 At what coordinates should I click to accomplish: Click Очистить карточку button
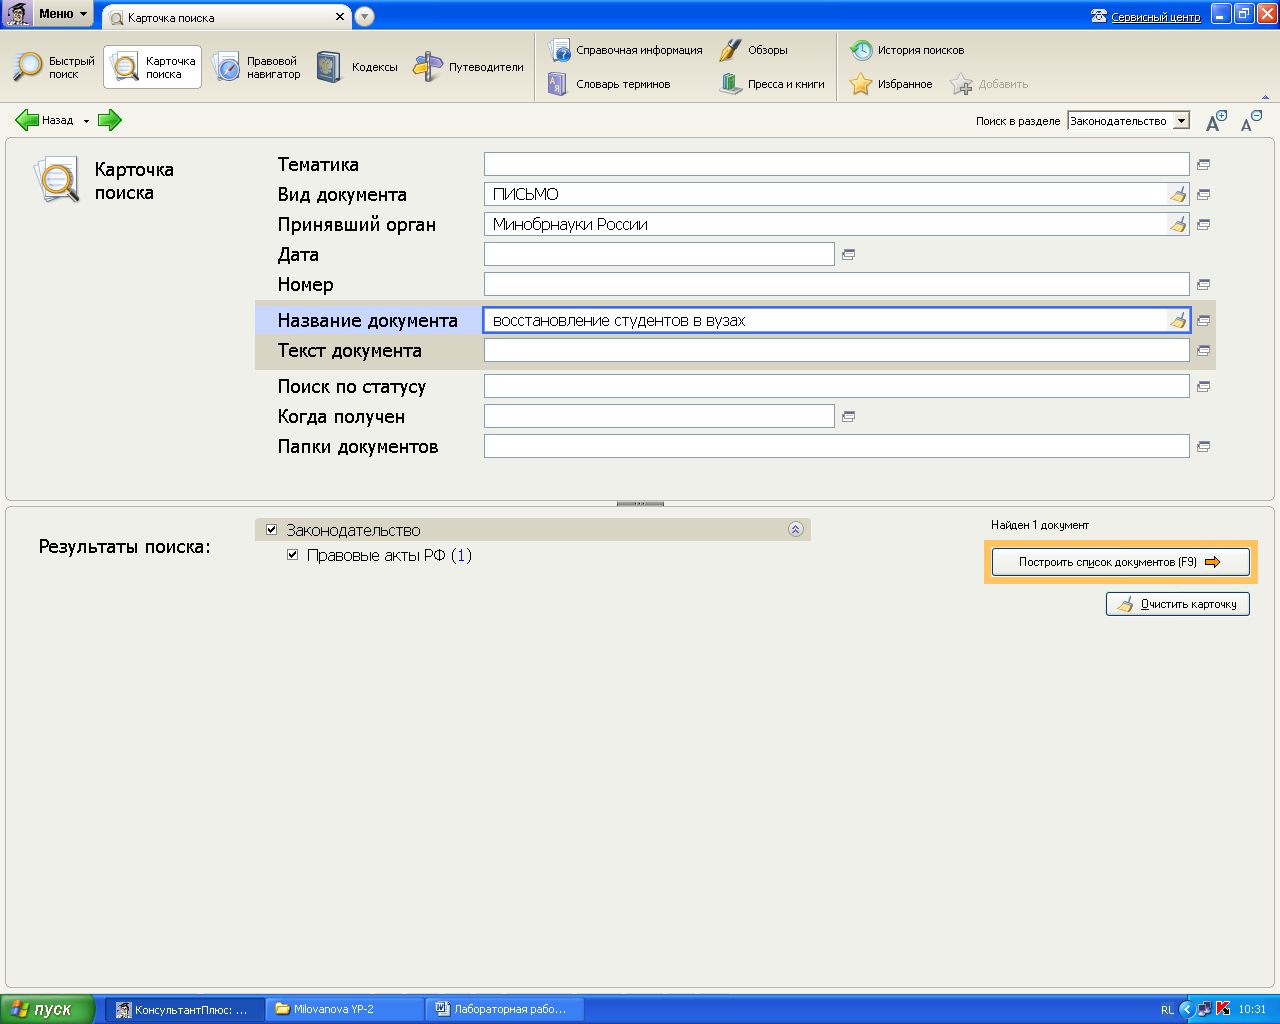coord(1178,604)
